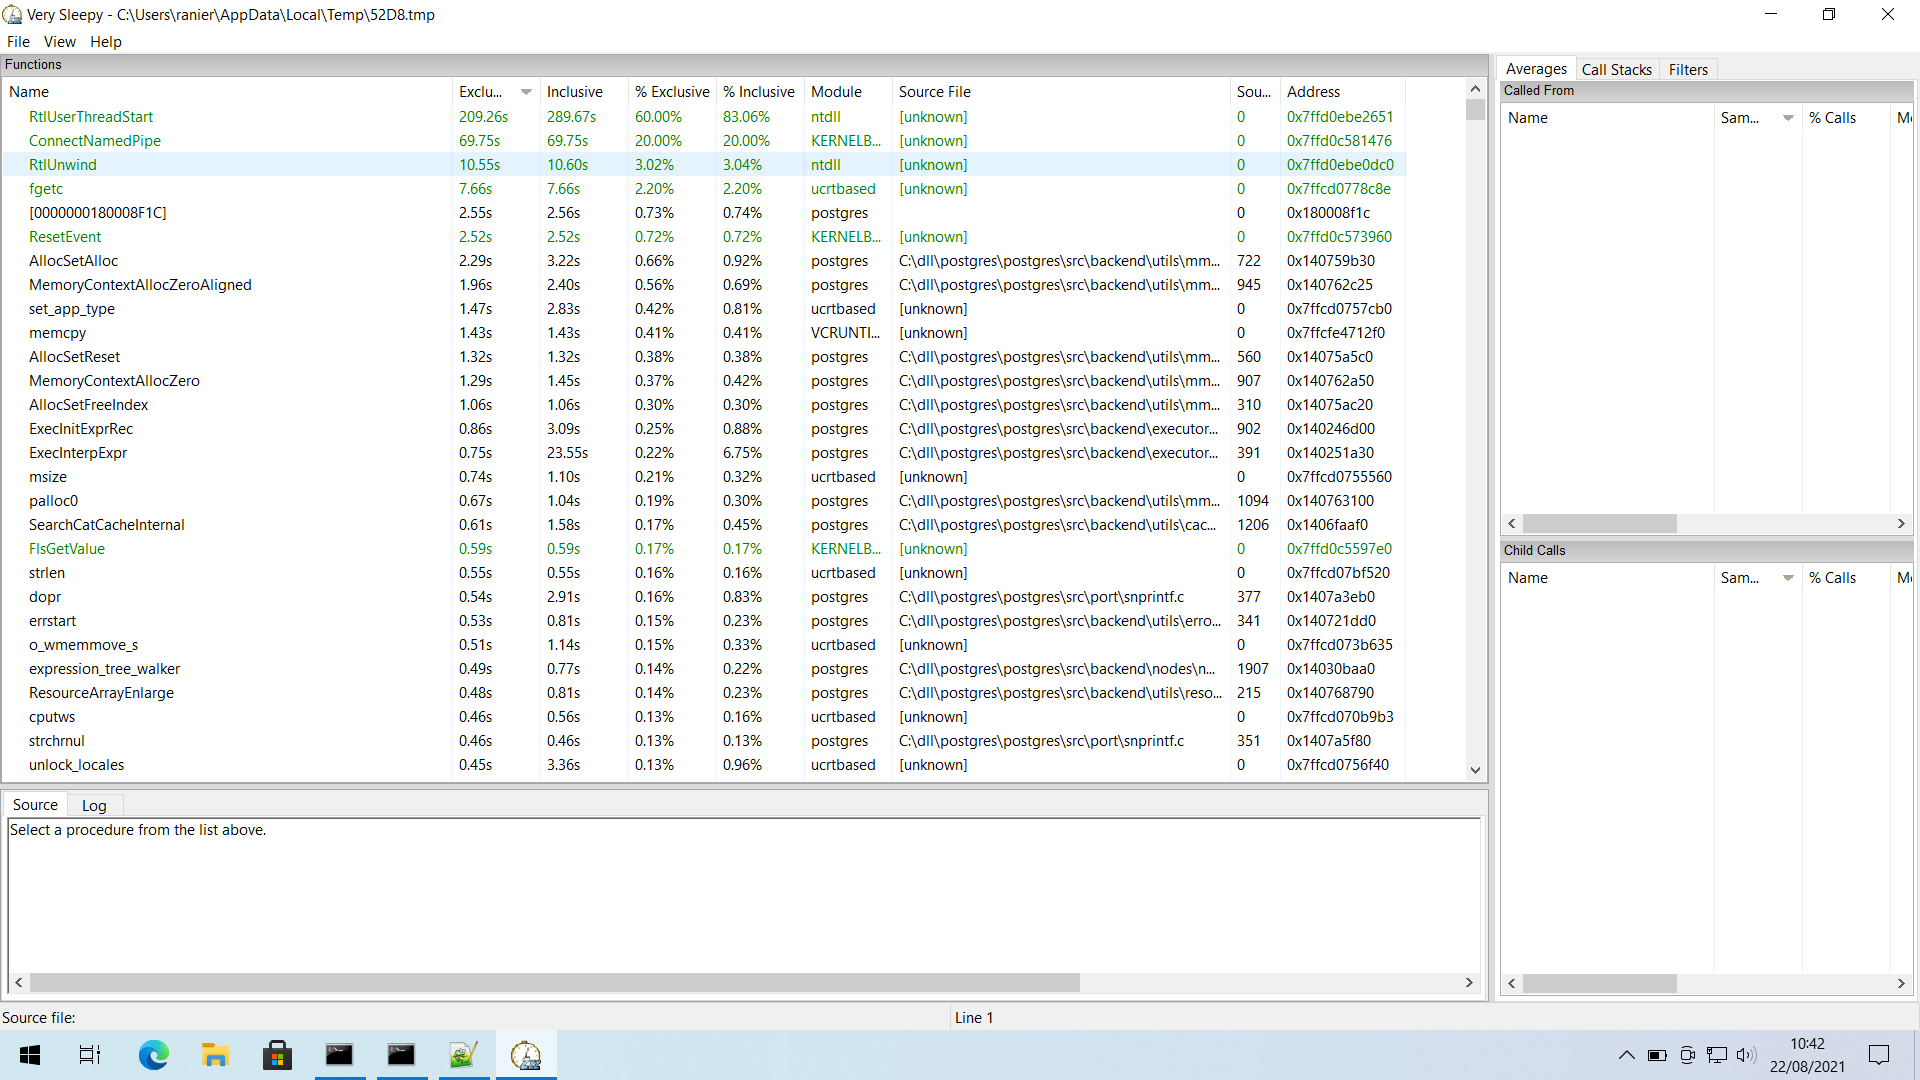Screen dimensions: 1920x1080
Task: Open the View menu
Action: point(59,42)
